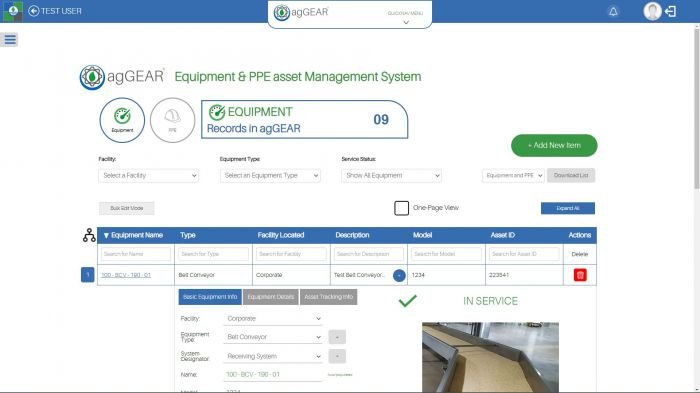The height and width of the screenshot is (393, 700).
Task: Expand the agGEAR quicknav menu chevron
Action: [406, 22]
